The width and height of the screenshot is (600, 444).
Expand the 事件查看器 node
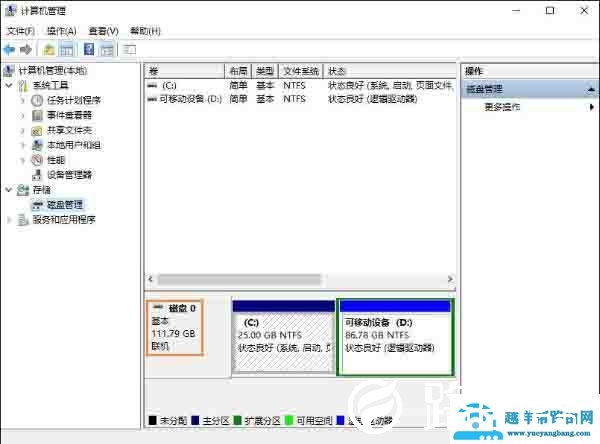coord(22,115)
